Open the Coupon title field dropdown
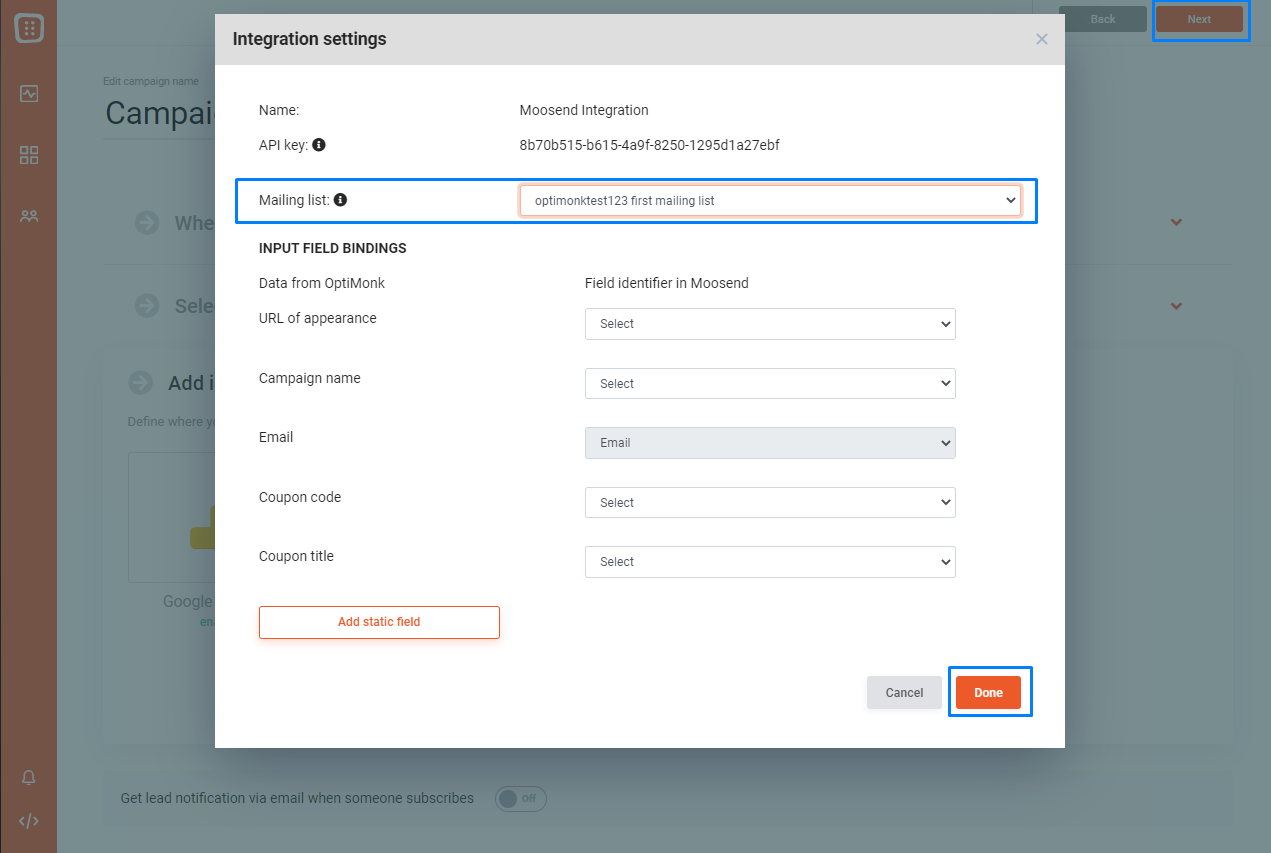 (770, 562)
